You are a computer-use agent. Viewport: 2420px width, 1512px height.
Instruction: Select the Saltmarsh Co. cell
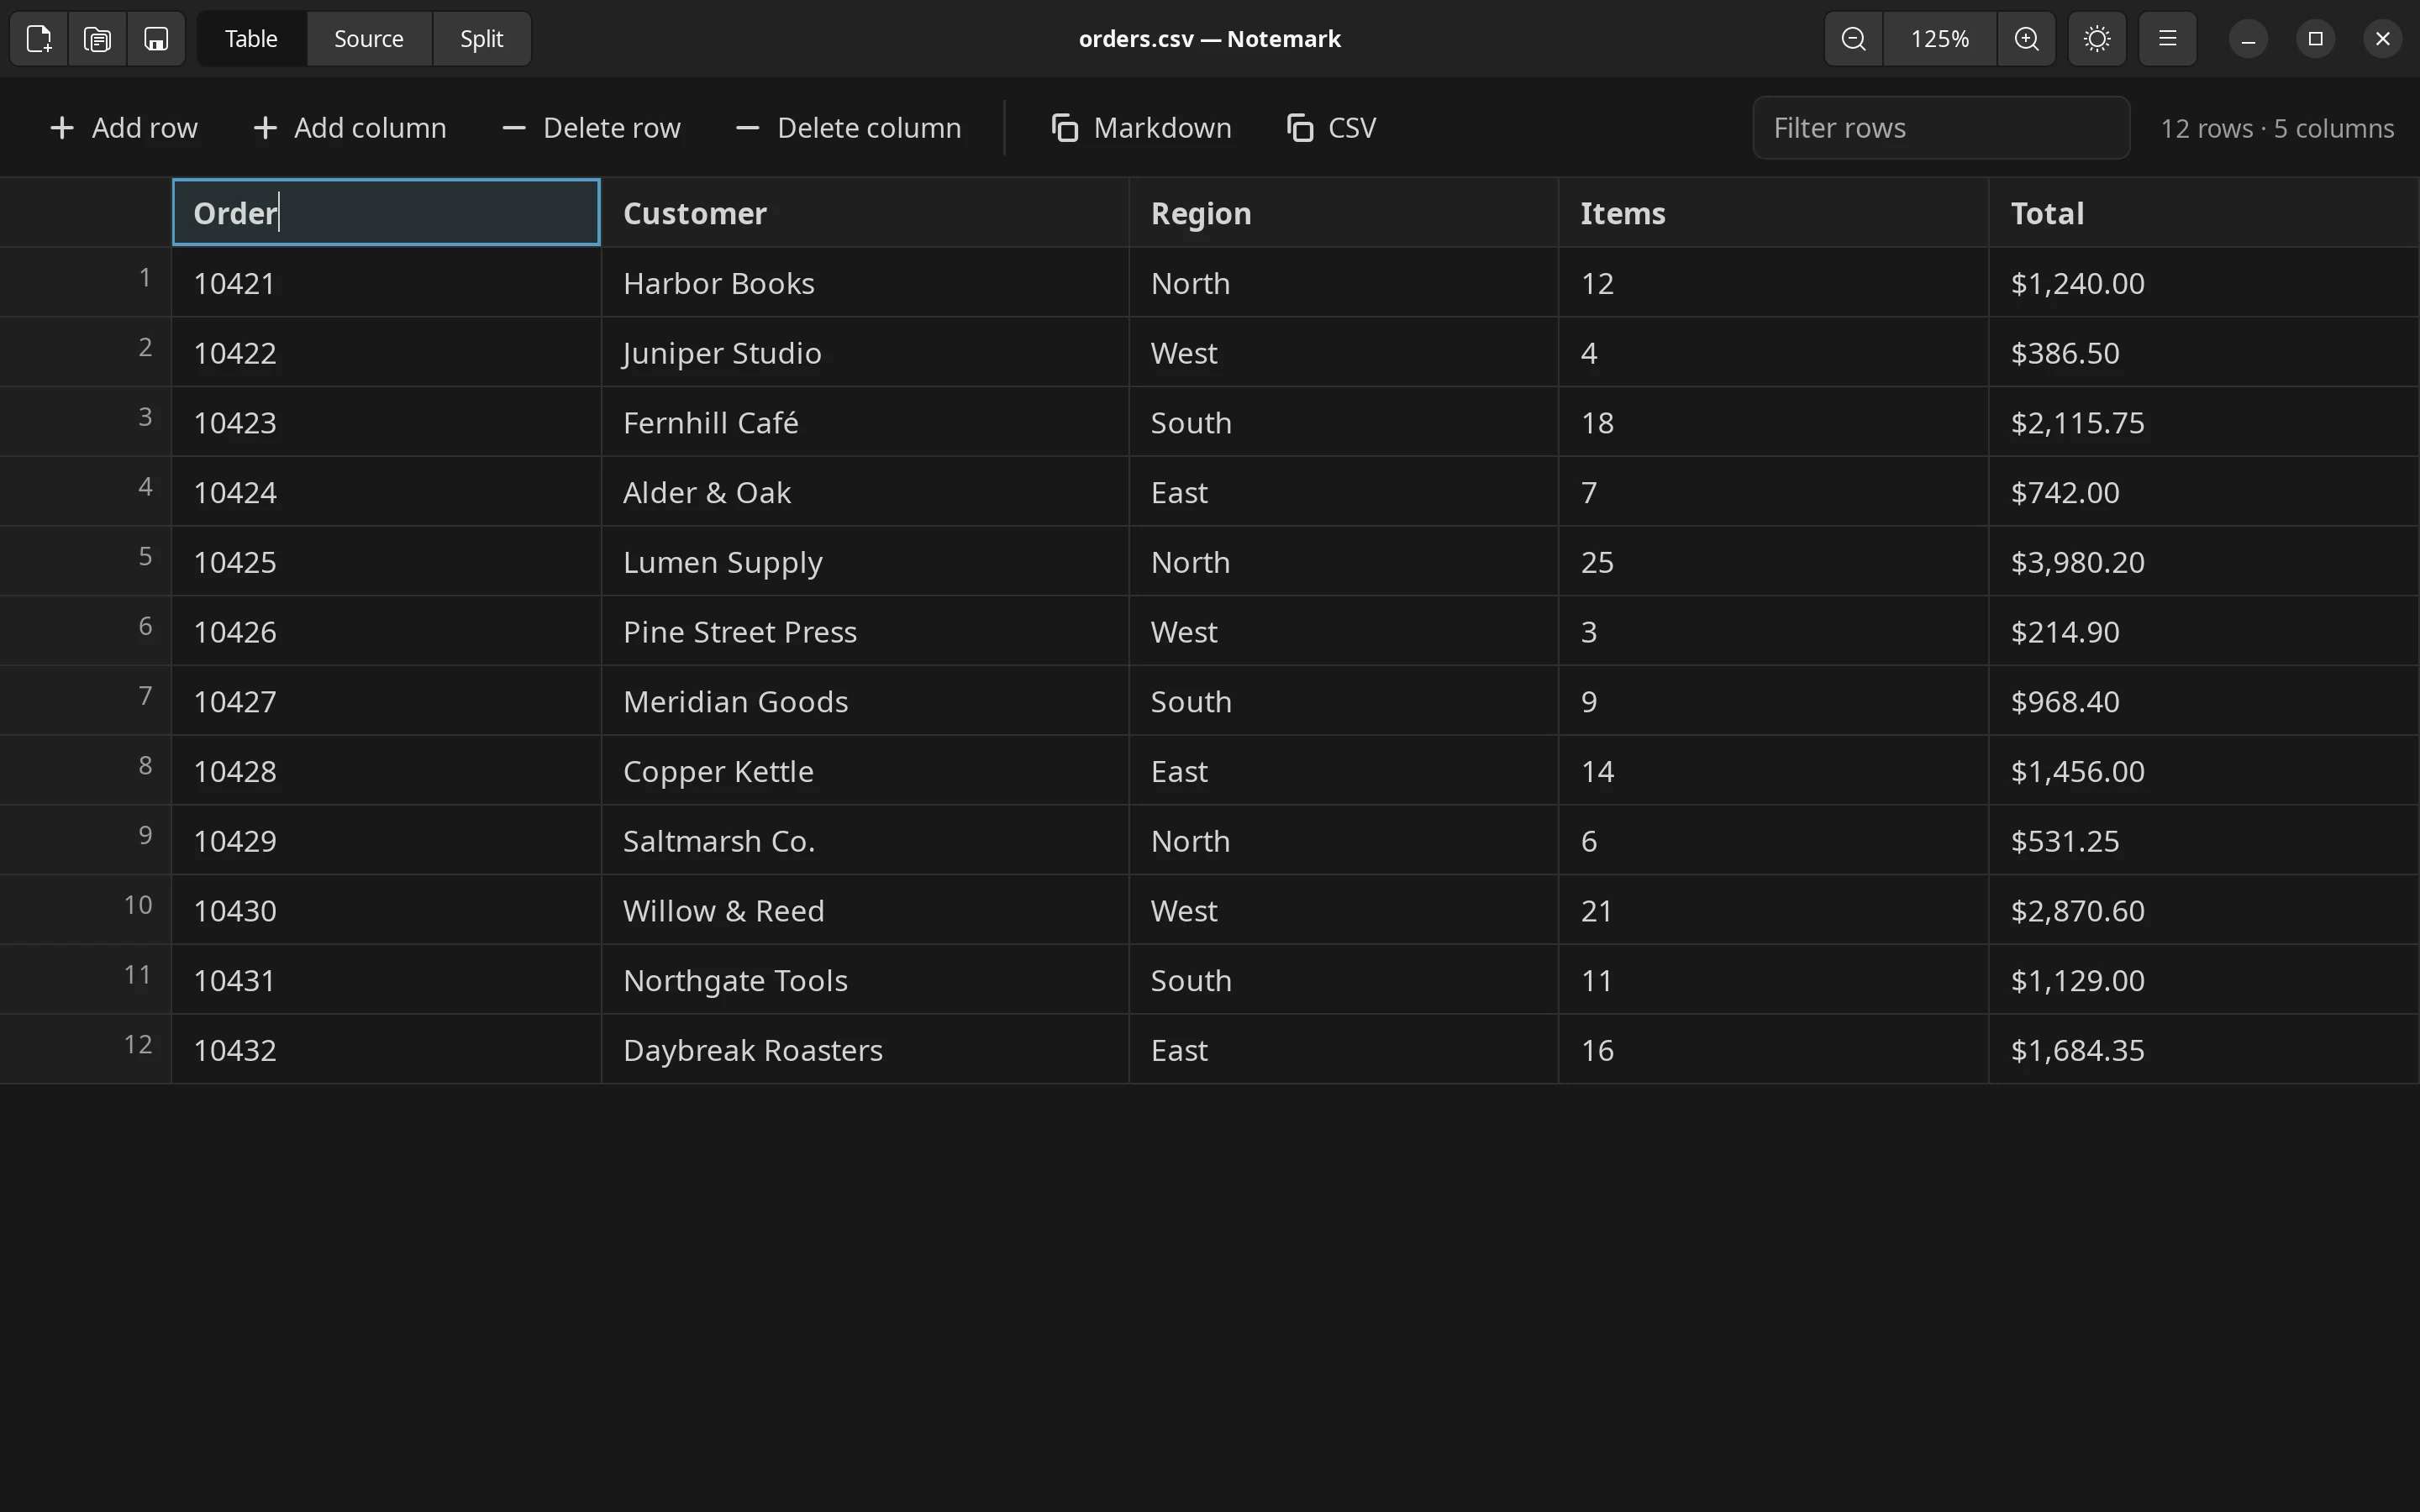[865, 841]
